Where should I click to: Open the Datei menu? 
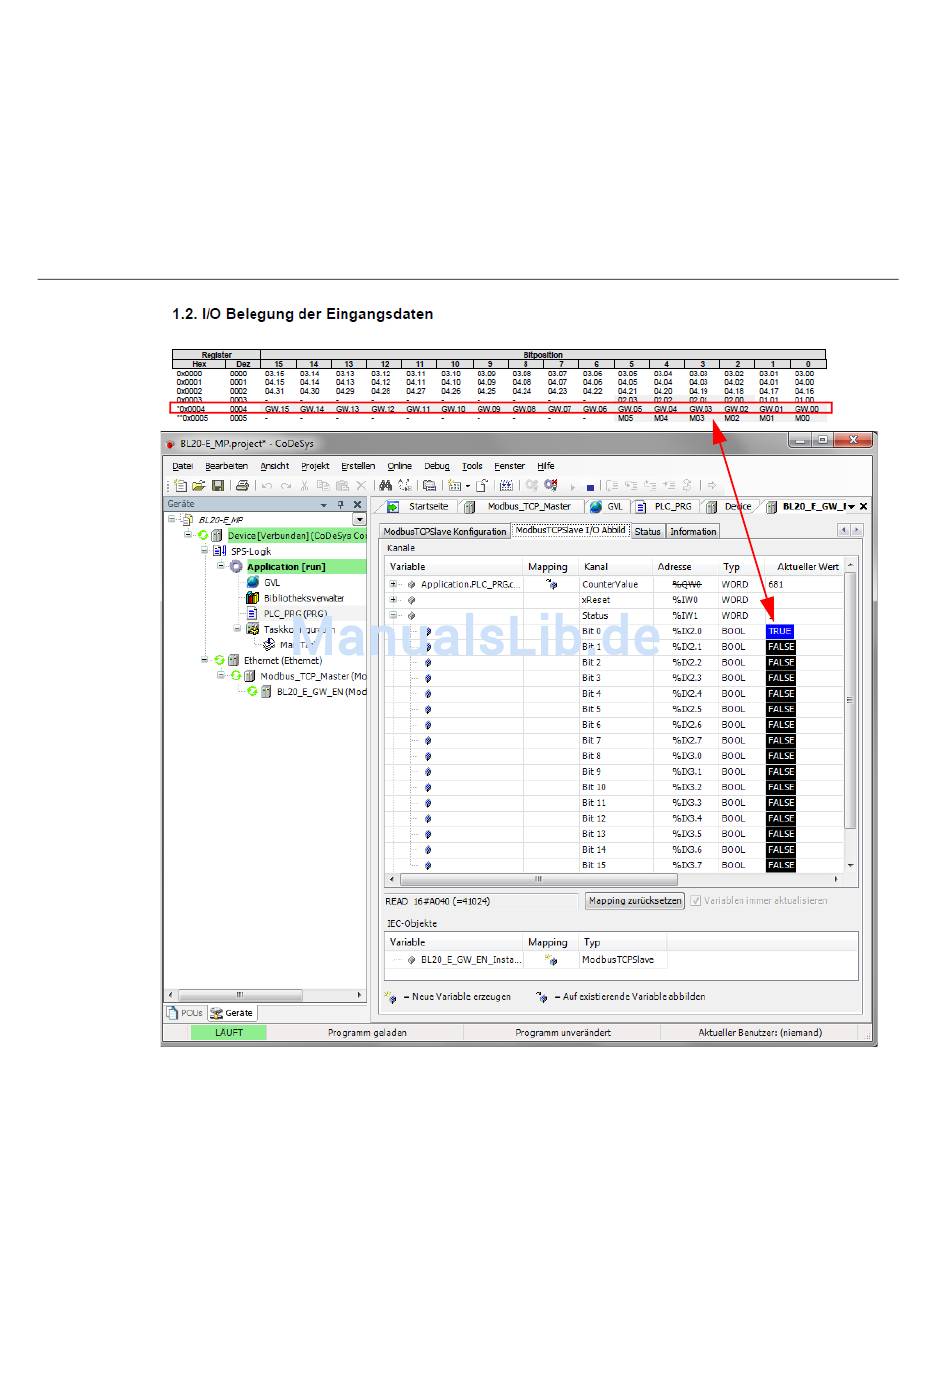click(183, 466)
